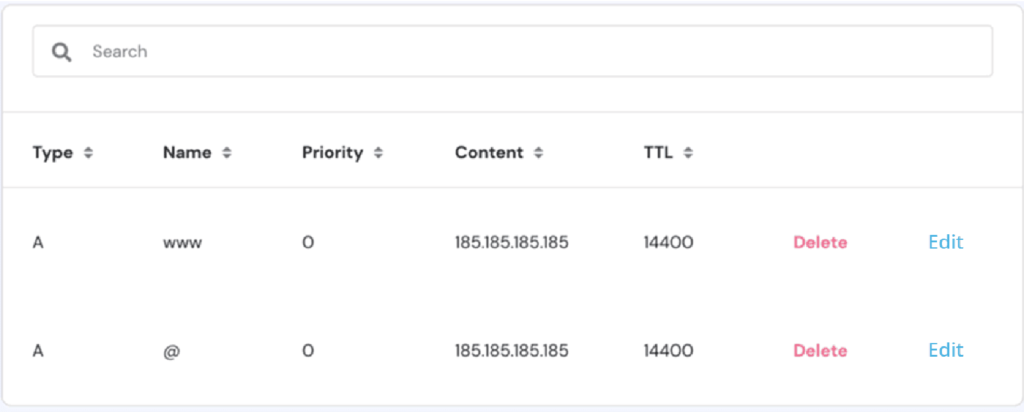Viewport: 1024px width, 412px height.
Task: Click the Priority column header label
Action: pyautogui.click(x=332, y=153)
